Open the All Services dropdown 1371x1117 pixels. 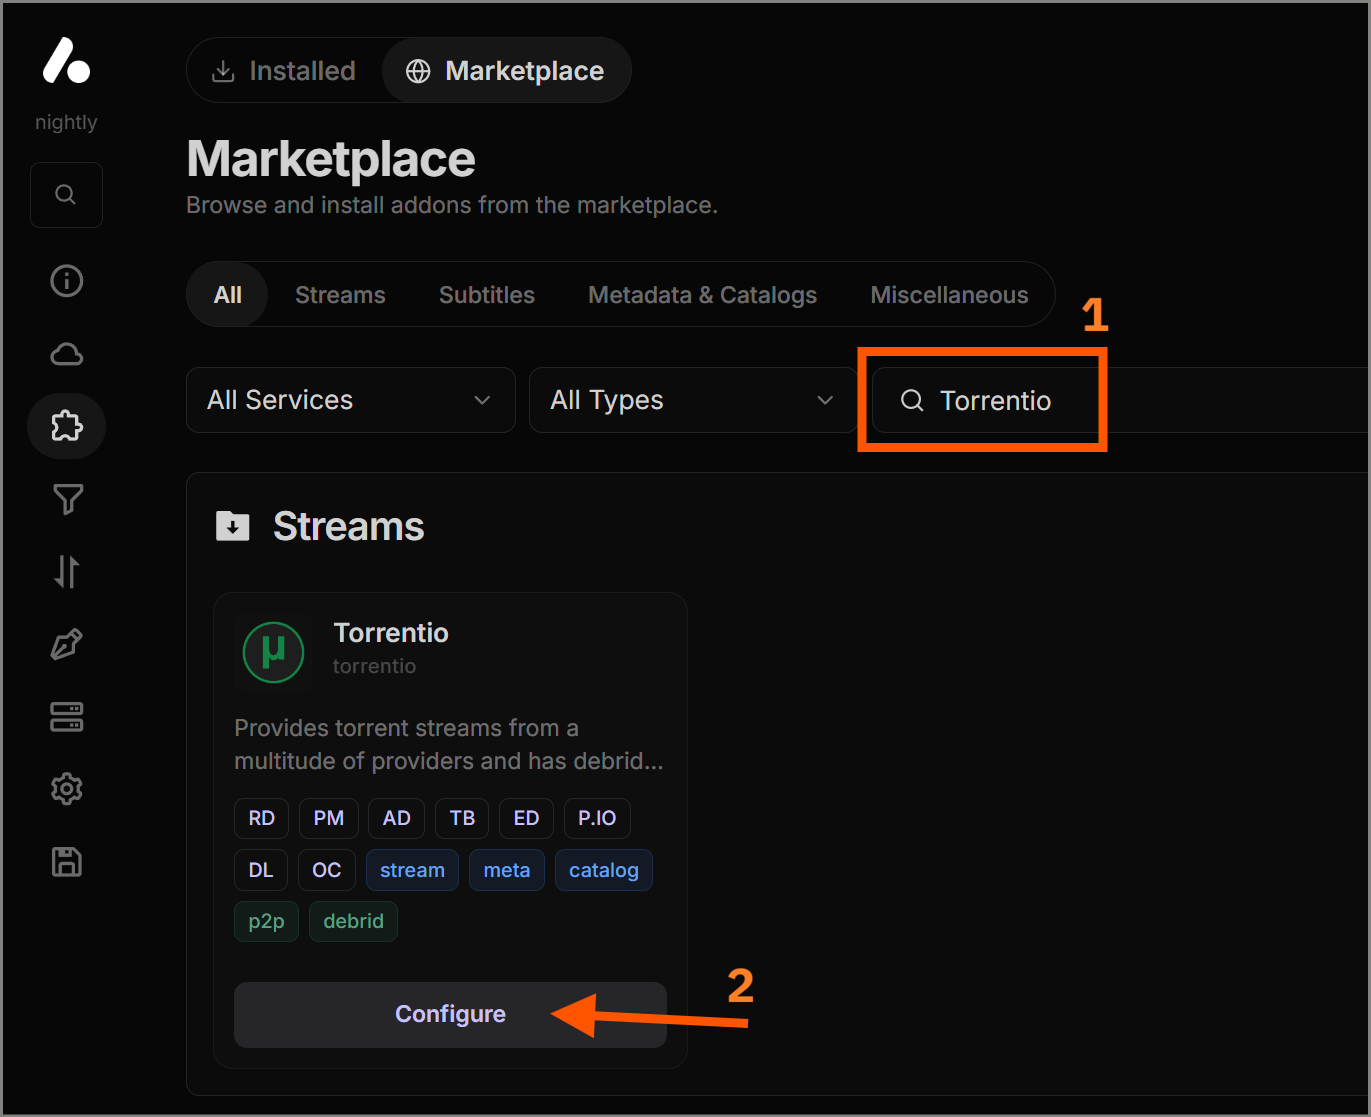click(x=351, y=400)
